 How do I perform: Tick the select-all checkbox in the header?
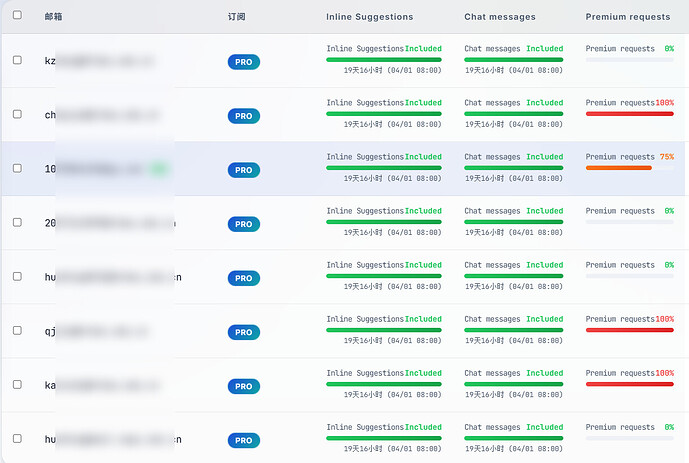(17, 15)
